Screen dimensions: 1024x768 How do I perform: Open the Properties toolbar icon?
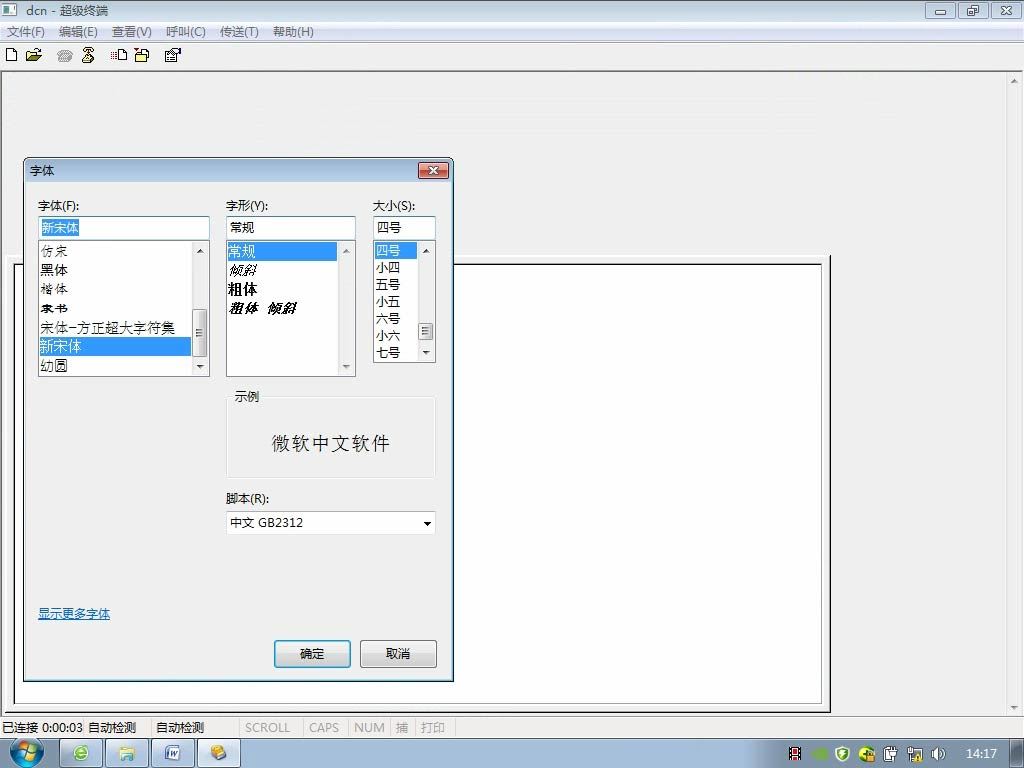[172, 55]
